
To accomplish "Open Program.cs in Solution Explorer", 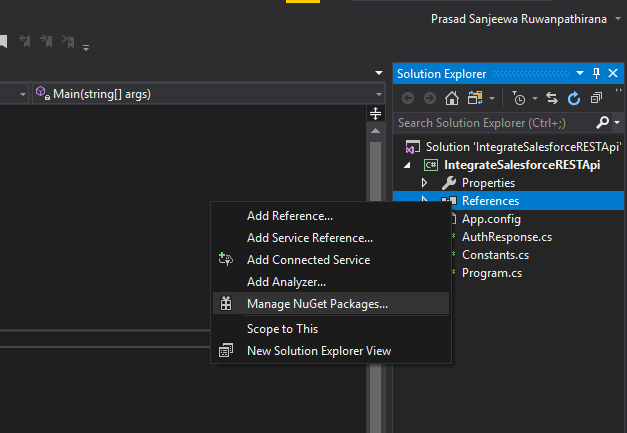I will tap(491, 273).
